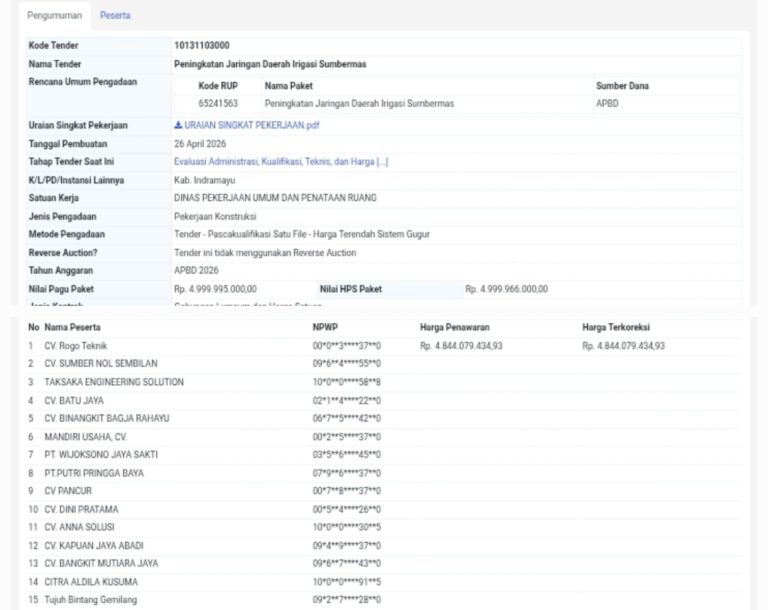Viewport: 768px width, 610px height.
Task: Click the tender code 10131103000
Action: point(202,46)
